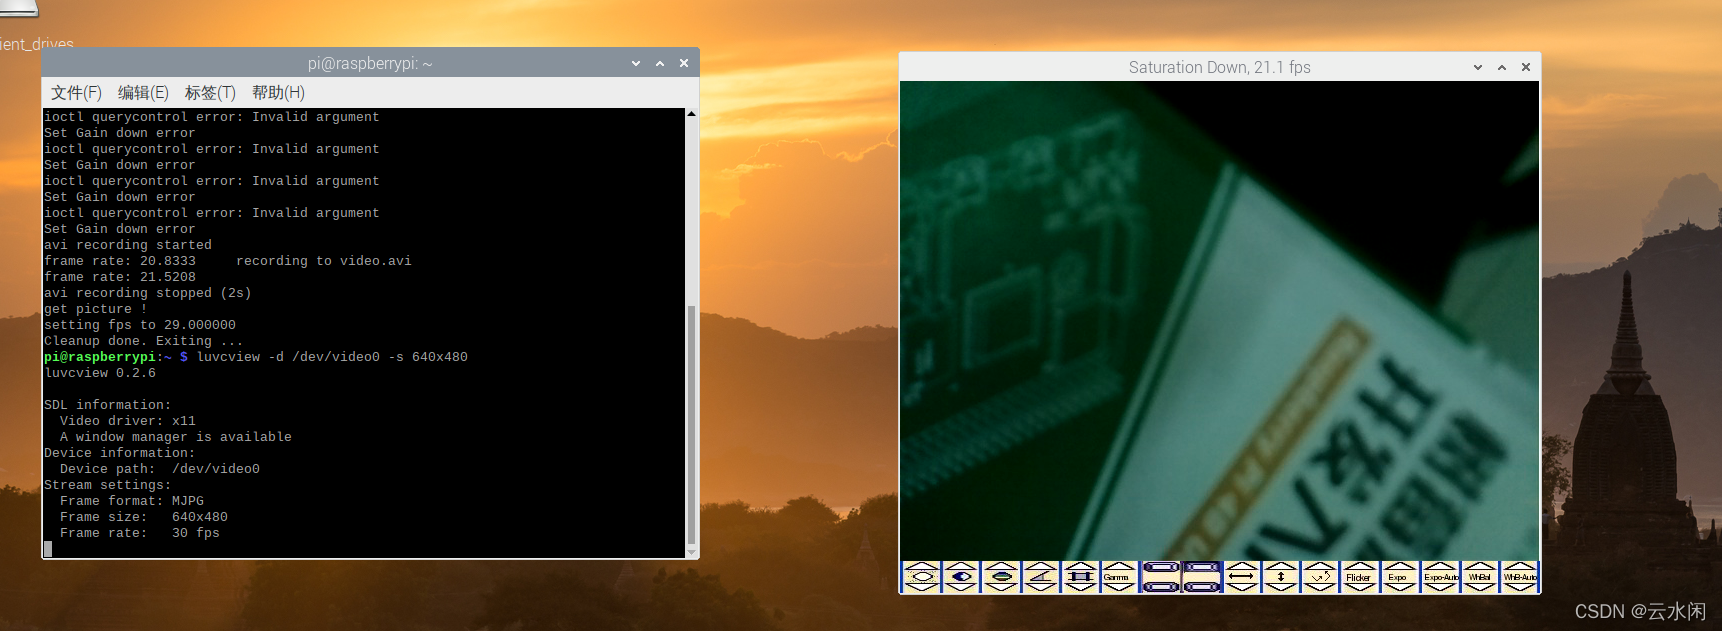
Task: Click the down triangle below Expo-Auto
Action: tap(1439, 587)
